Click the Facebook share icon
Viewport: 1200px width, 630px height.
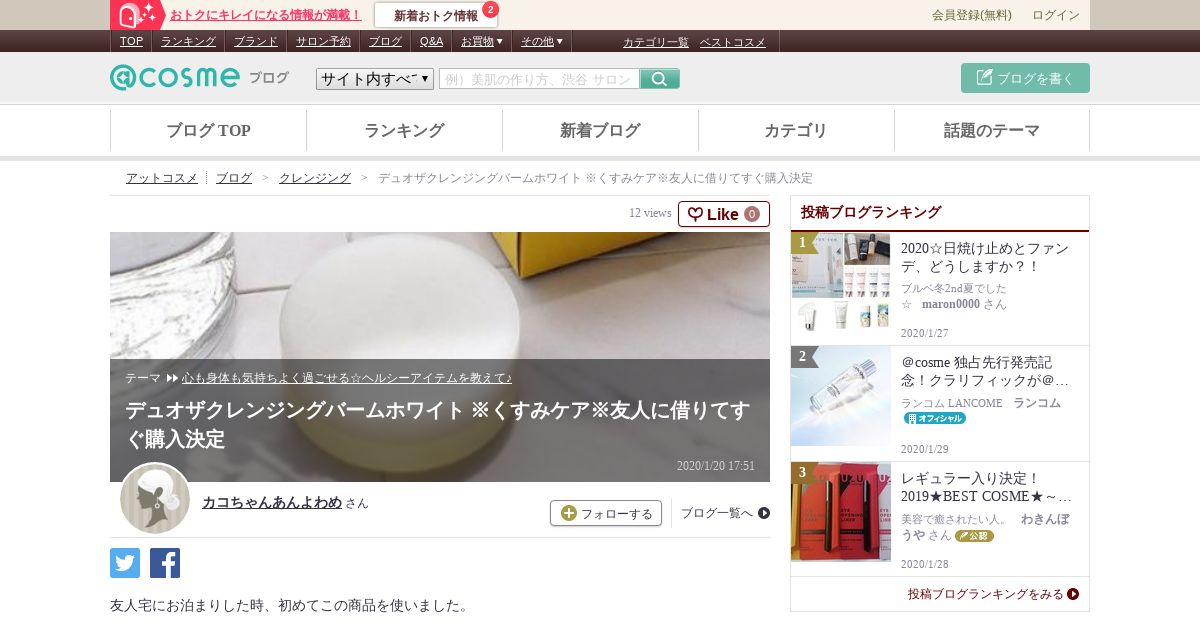(165, 563)
